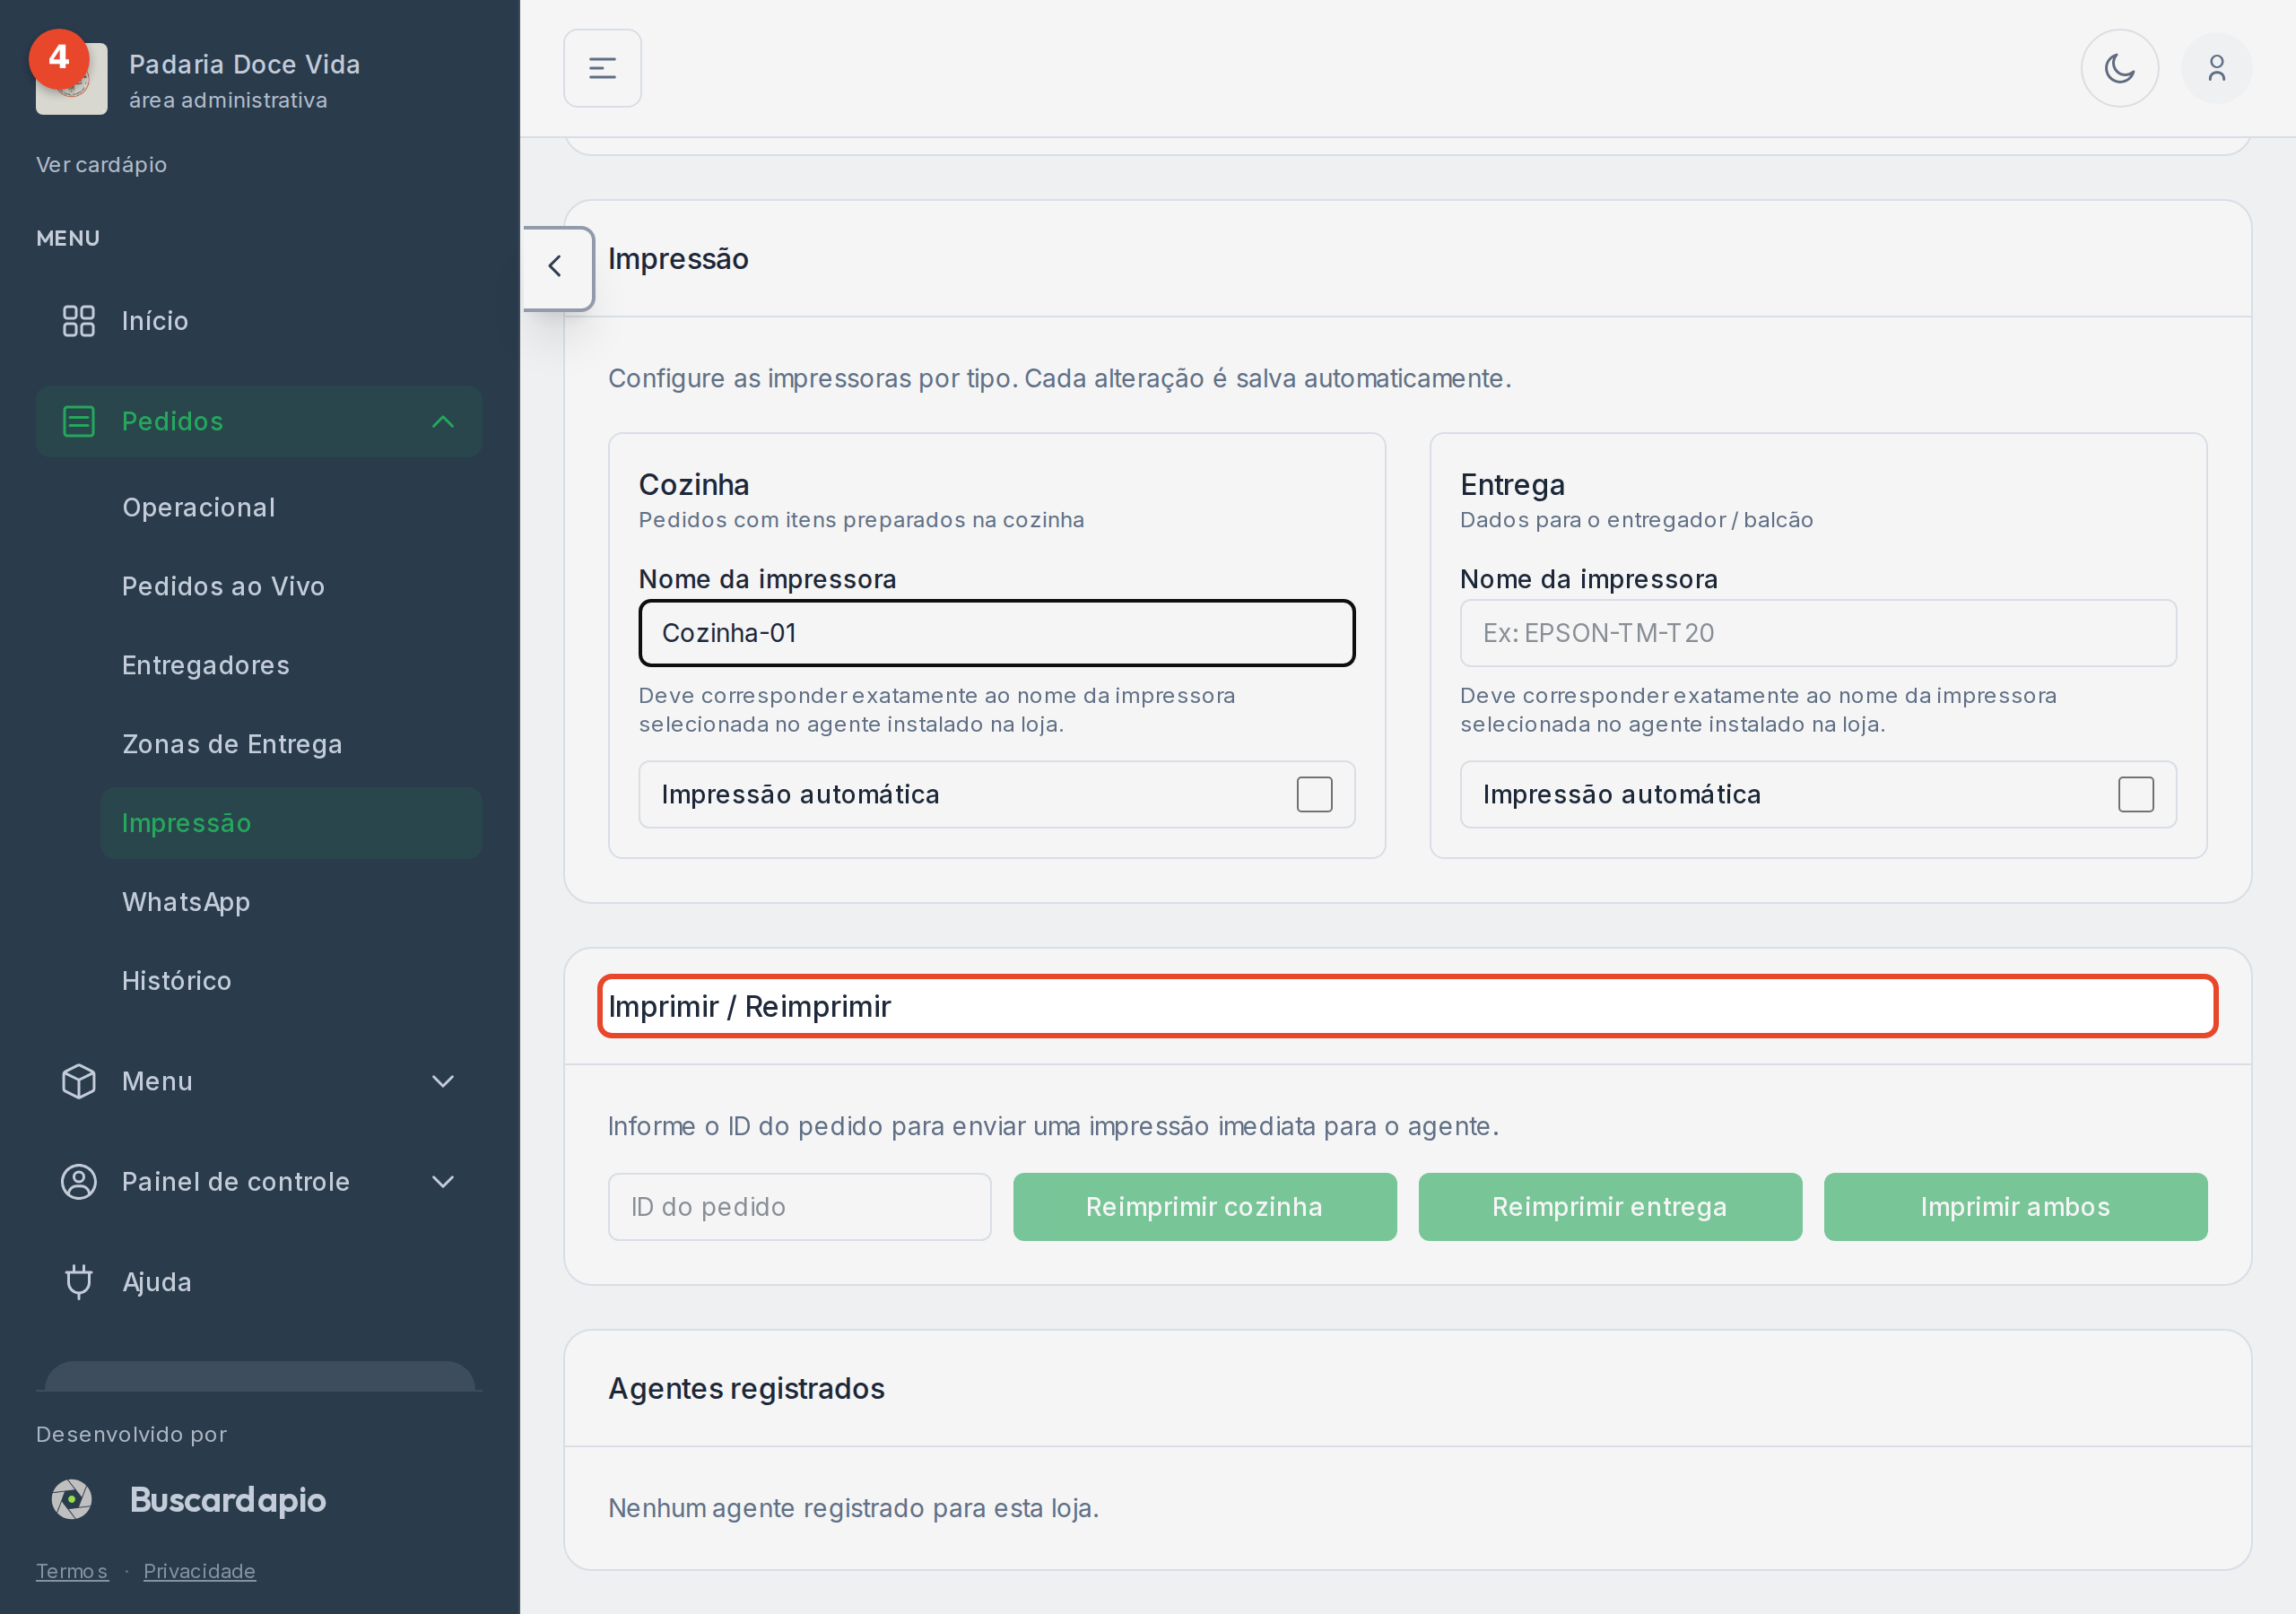This screenshot has width=2296, height=1614.
Task: Expand the Painel de controle chevron
Action: click(442, 1181)
